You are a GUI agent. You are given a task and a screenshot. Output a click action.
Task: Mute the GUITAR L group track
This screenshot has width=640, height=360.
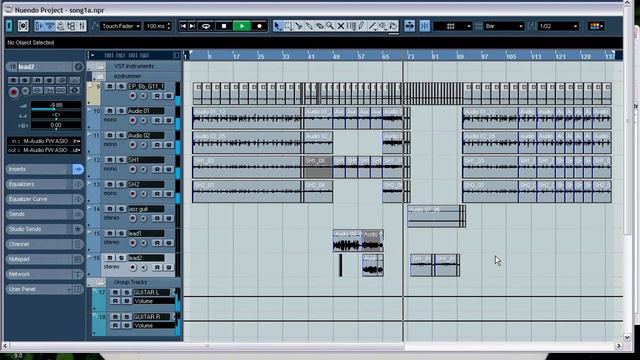(115, 292)
